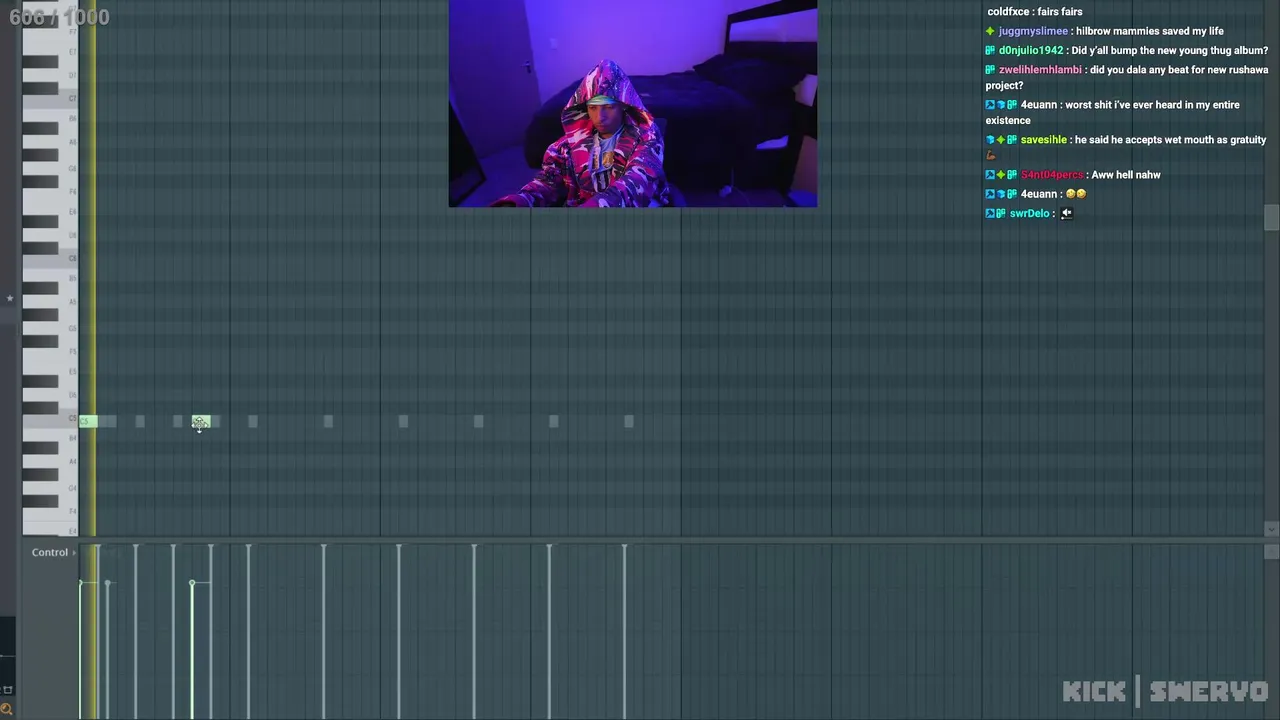Select the last note in the C5 row
This screenshot has height=720, width=1280.
629,422
